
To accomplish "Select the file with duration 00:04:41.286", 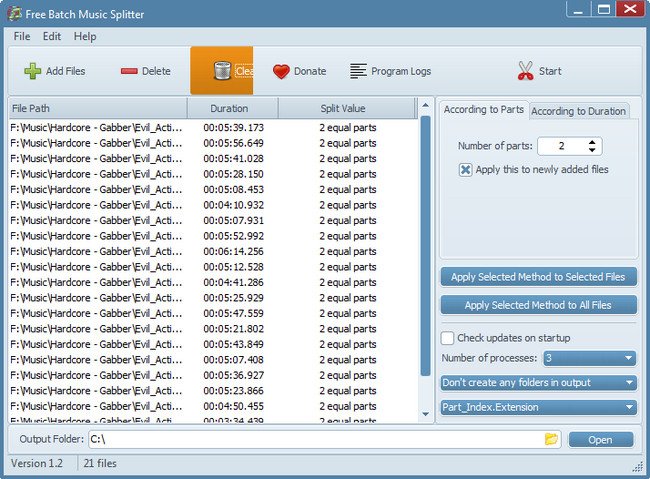I will pyautogui.click(x=213, y=282).
